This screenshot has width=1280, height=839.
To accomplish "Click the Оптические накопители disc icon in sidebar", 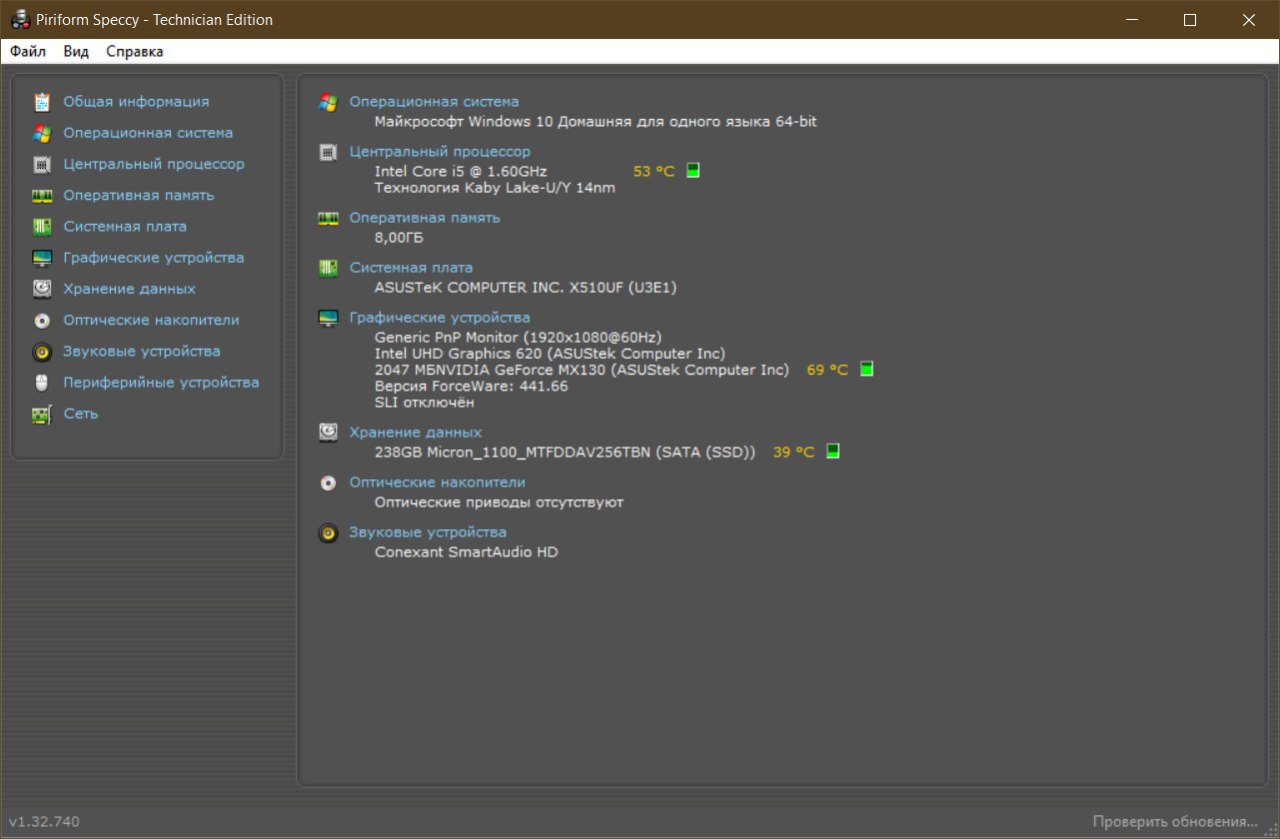I will pos(41,320).
